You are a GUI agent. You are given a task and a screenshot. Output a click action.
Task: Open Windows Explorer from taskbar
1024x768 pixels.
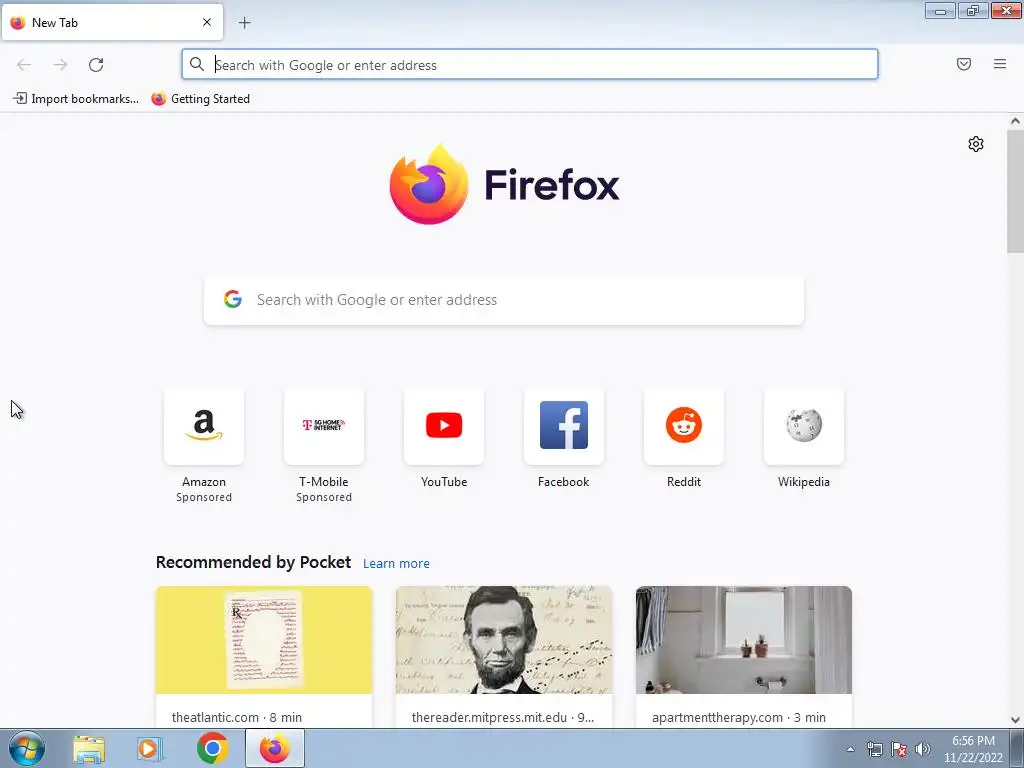[x=89, y=749]
